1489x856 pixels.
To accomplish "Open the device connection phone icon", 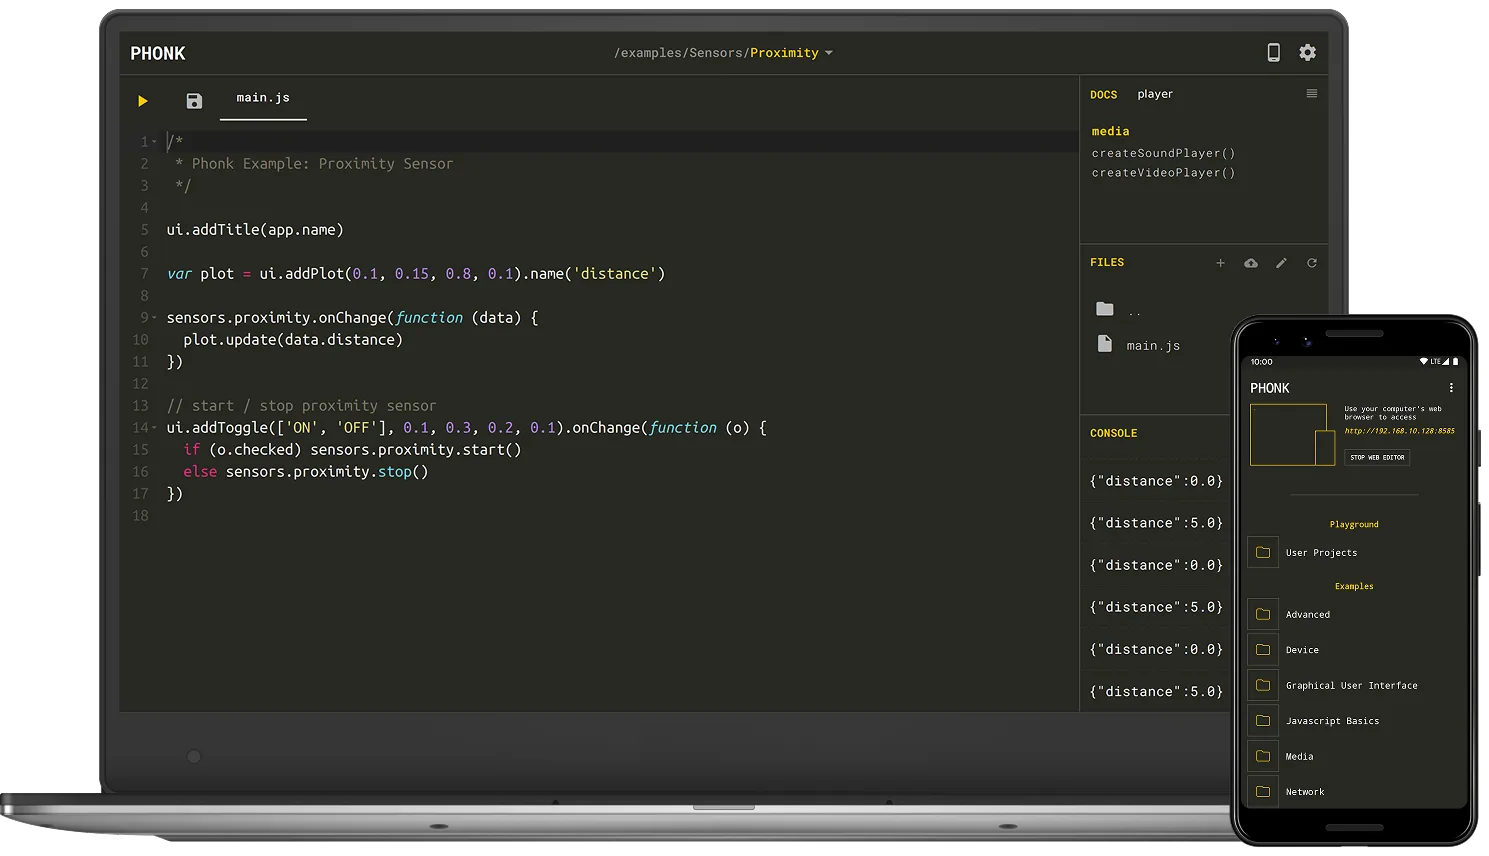I will point(1273,53).
